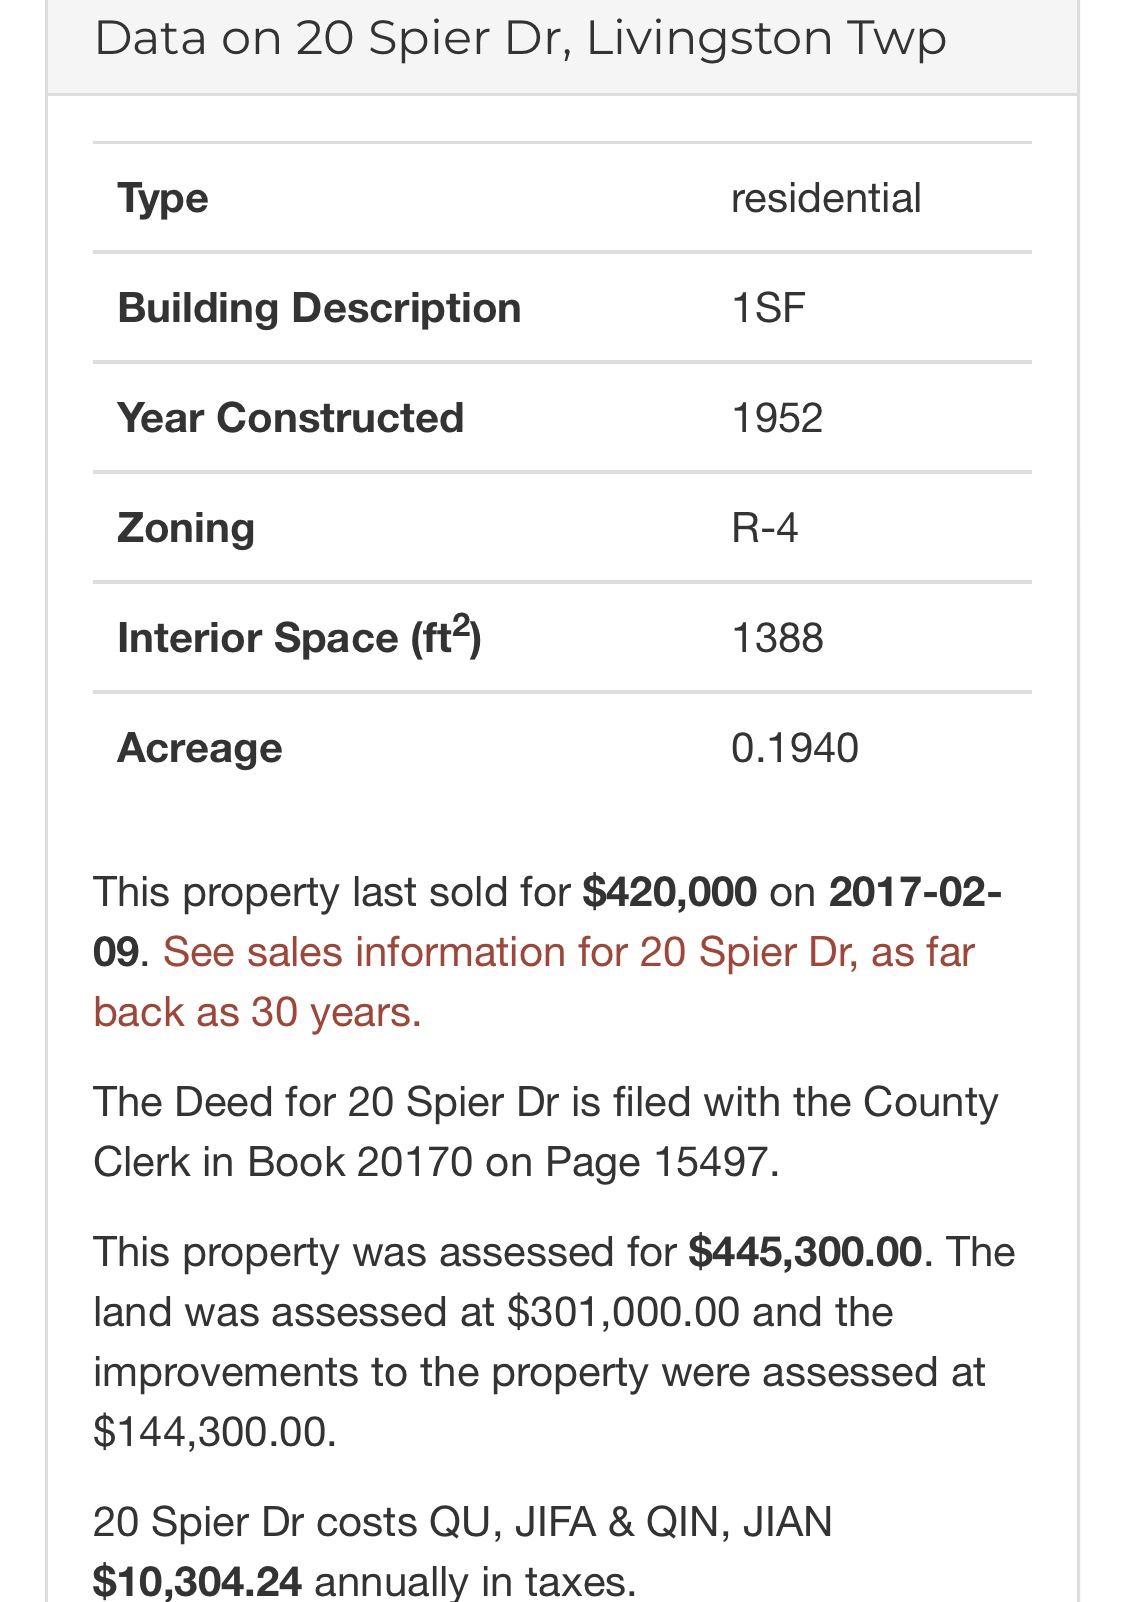
Task: Click the 0.1940 acreage value
Action: coord(795,748)
